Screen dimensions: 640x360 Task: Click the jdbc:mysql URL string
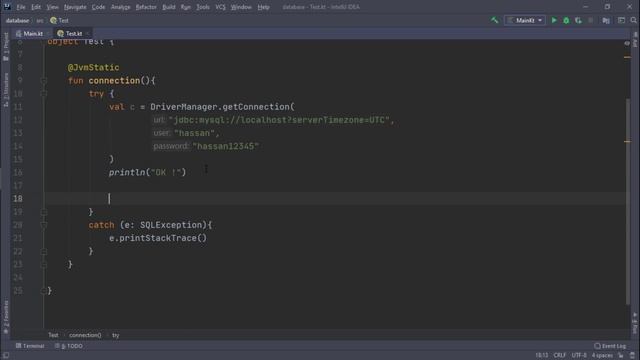coord(280,120)
